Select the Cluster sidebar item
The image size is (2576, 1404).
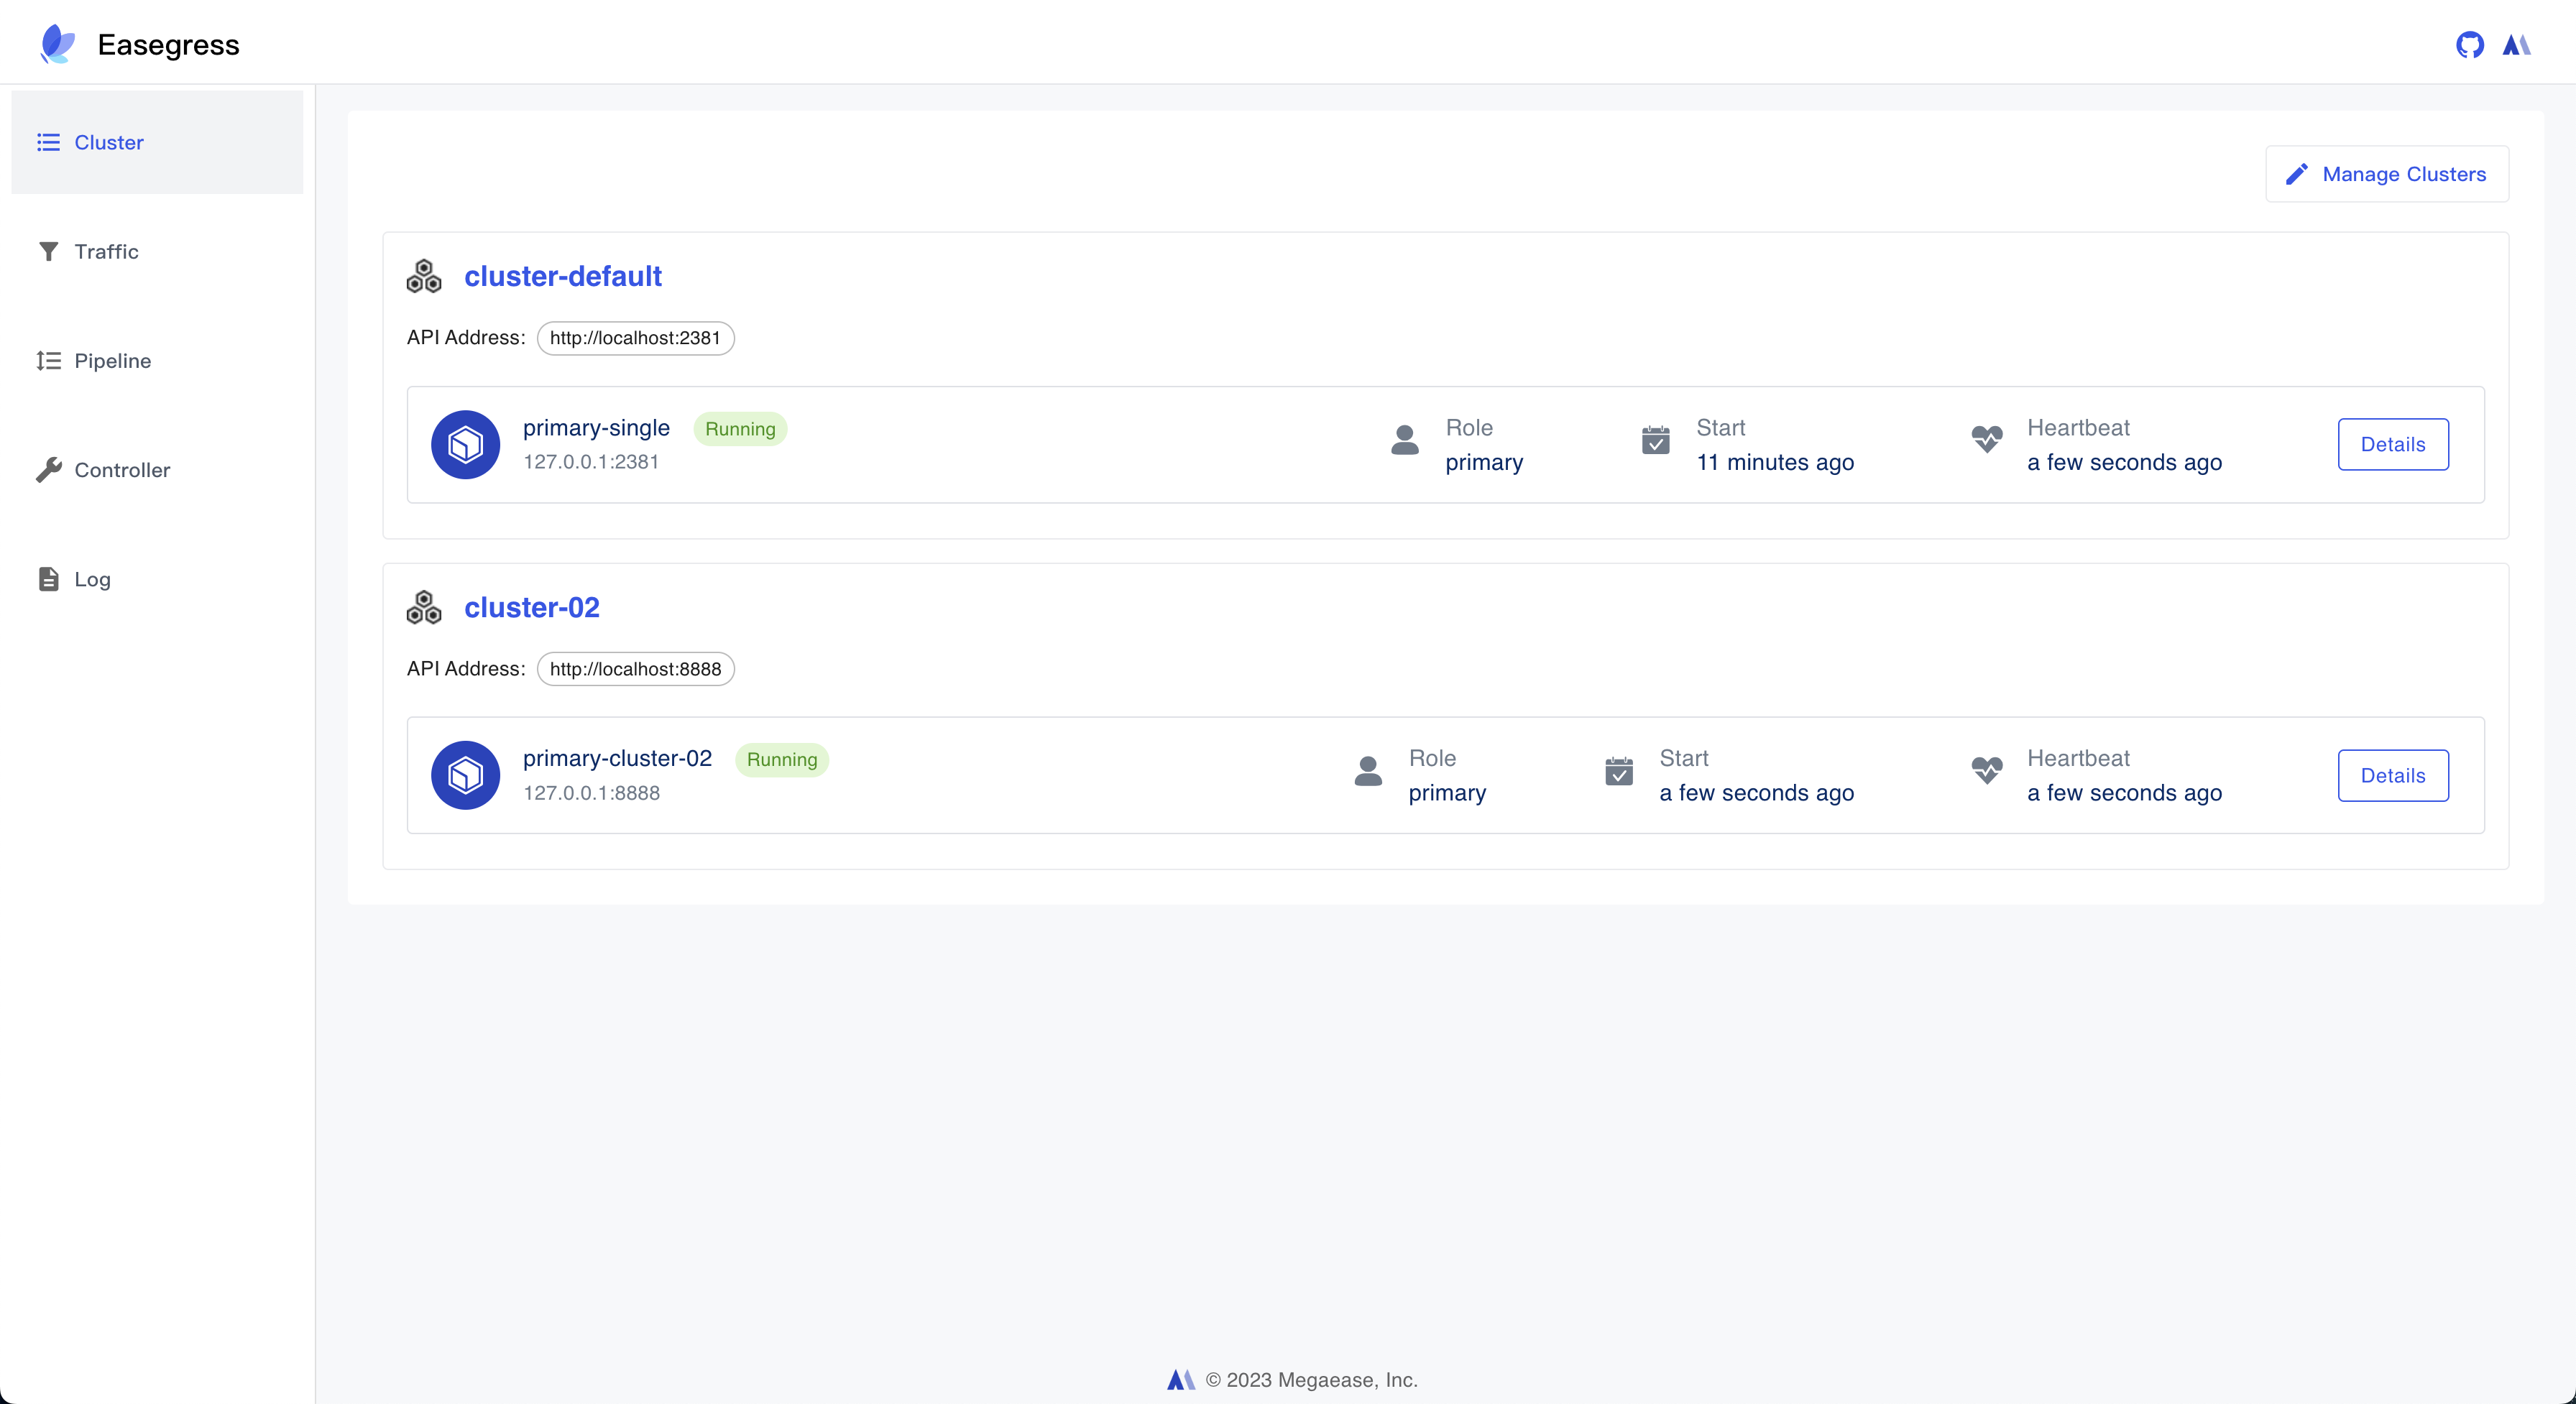click(108, 143)
